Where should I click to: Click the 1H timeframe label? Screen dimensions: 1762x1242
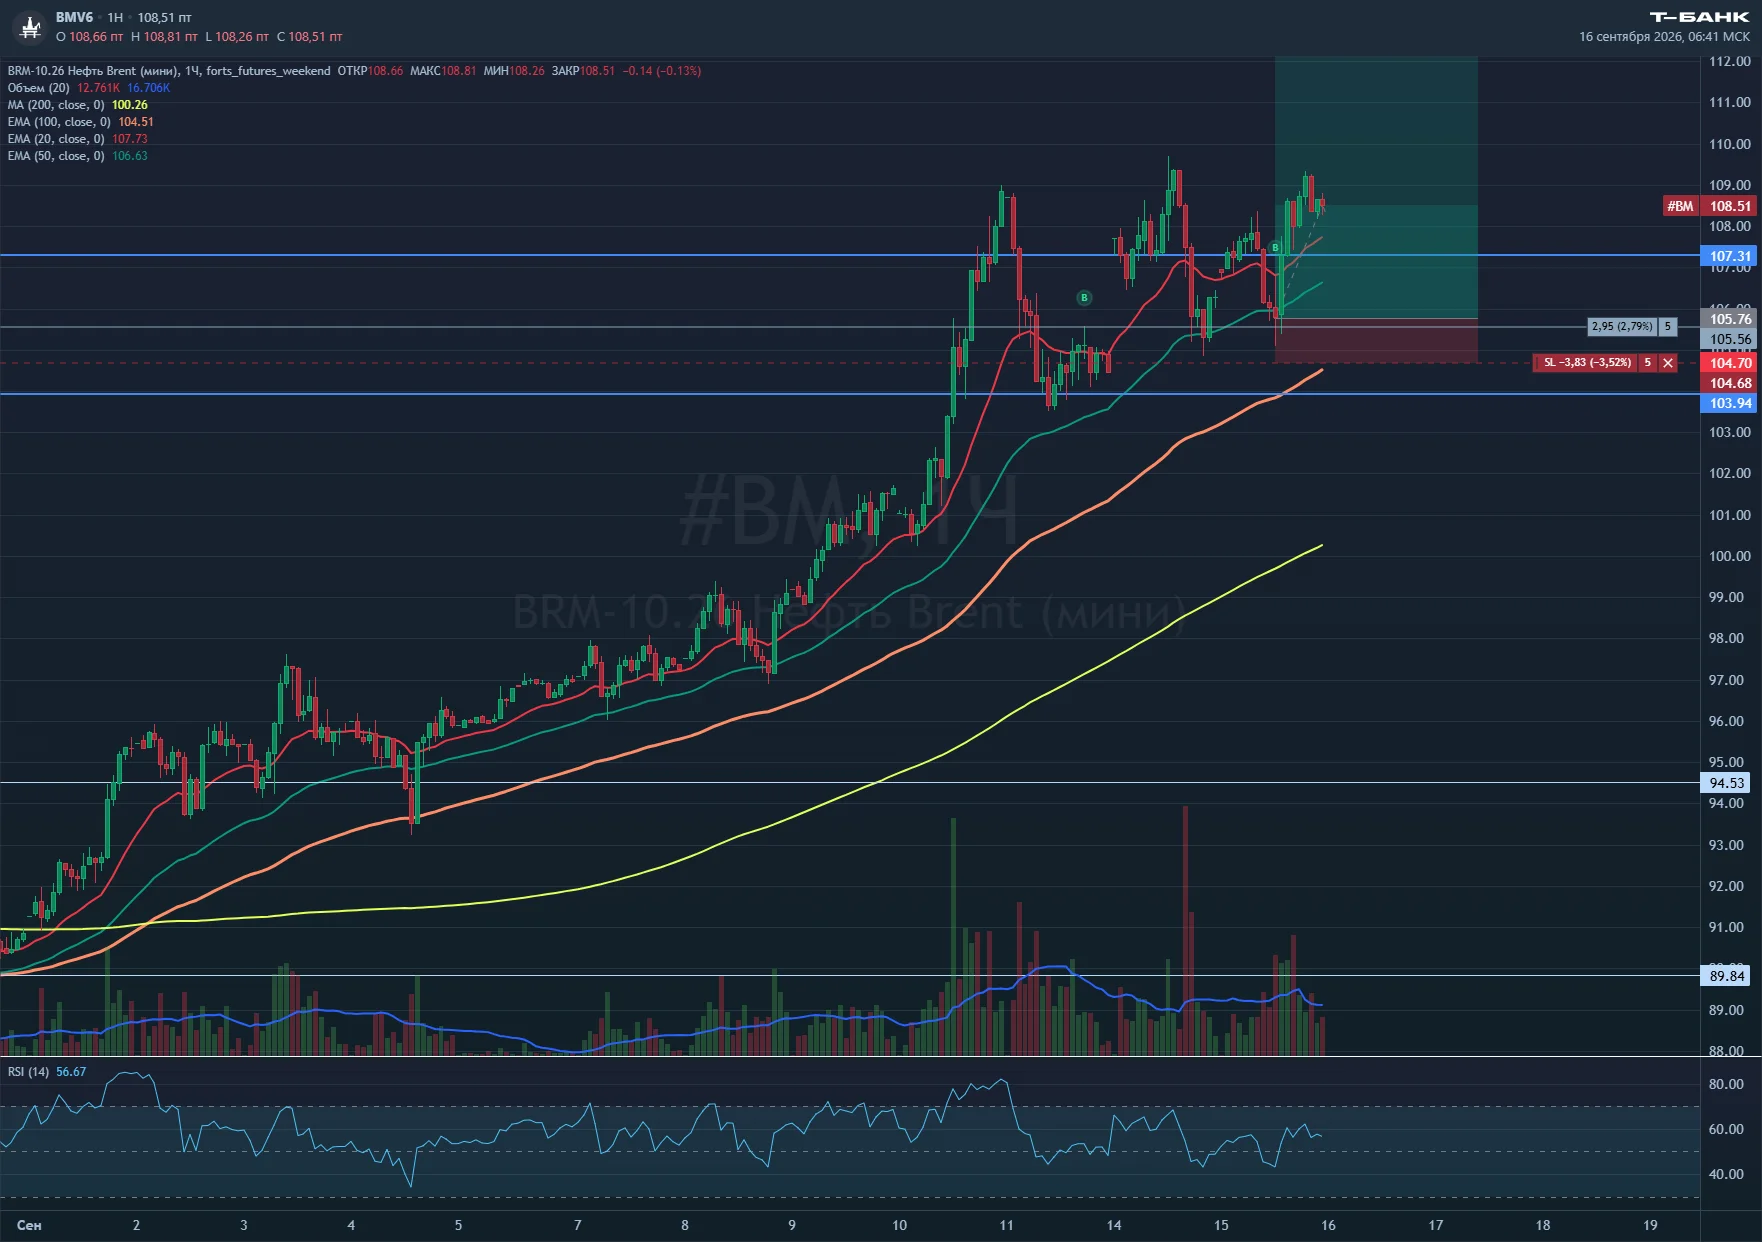115,18
